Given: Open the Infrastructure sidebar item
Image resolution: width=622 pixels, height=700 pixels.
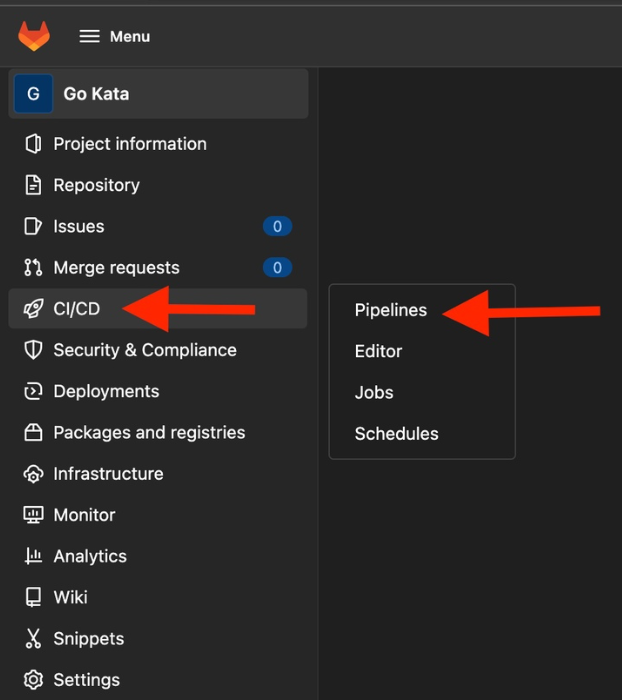Looking at the screenshot, I should (x=108, y=474).
